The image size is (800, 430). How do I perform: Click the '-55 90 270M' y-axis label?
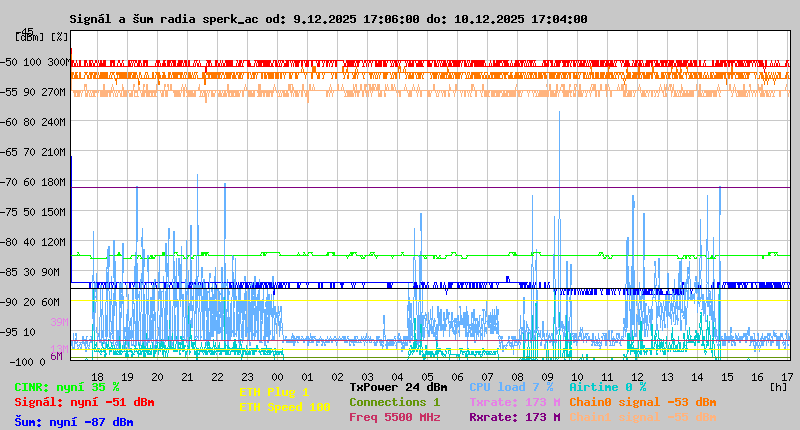pos(33,92)
